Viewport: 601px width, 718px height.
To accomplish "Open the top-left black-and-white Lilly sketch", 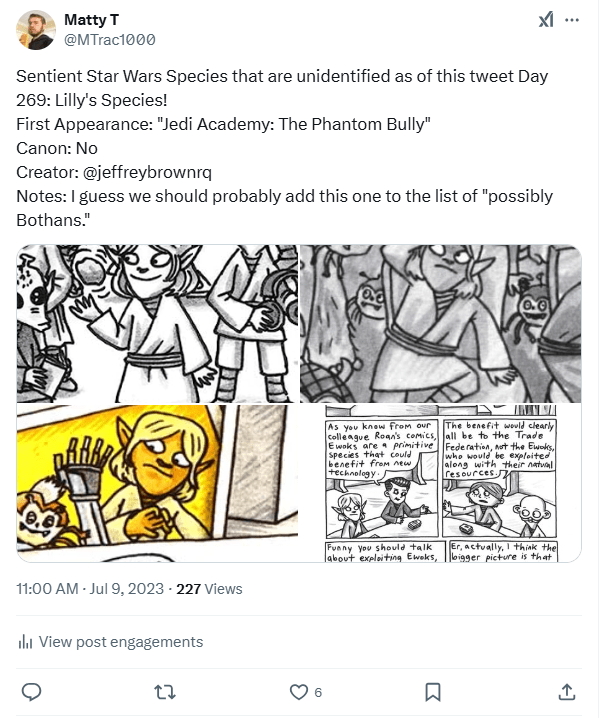I will tap(157, 323).
